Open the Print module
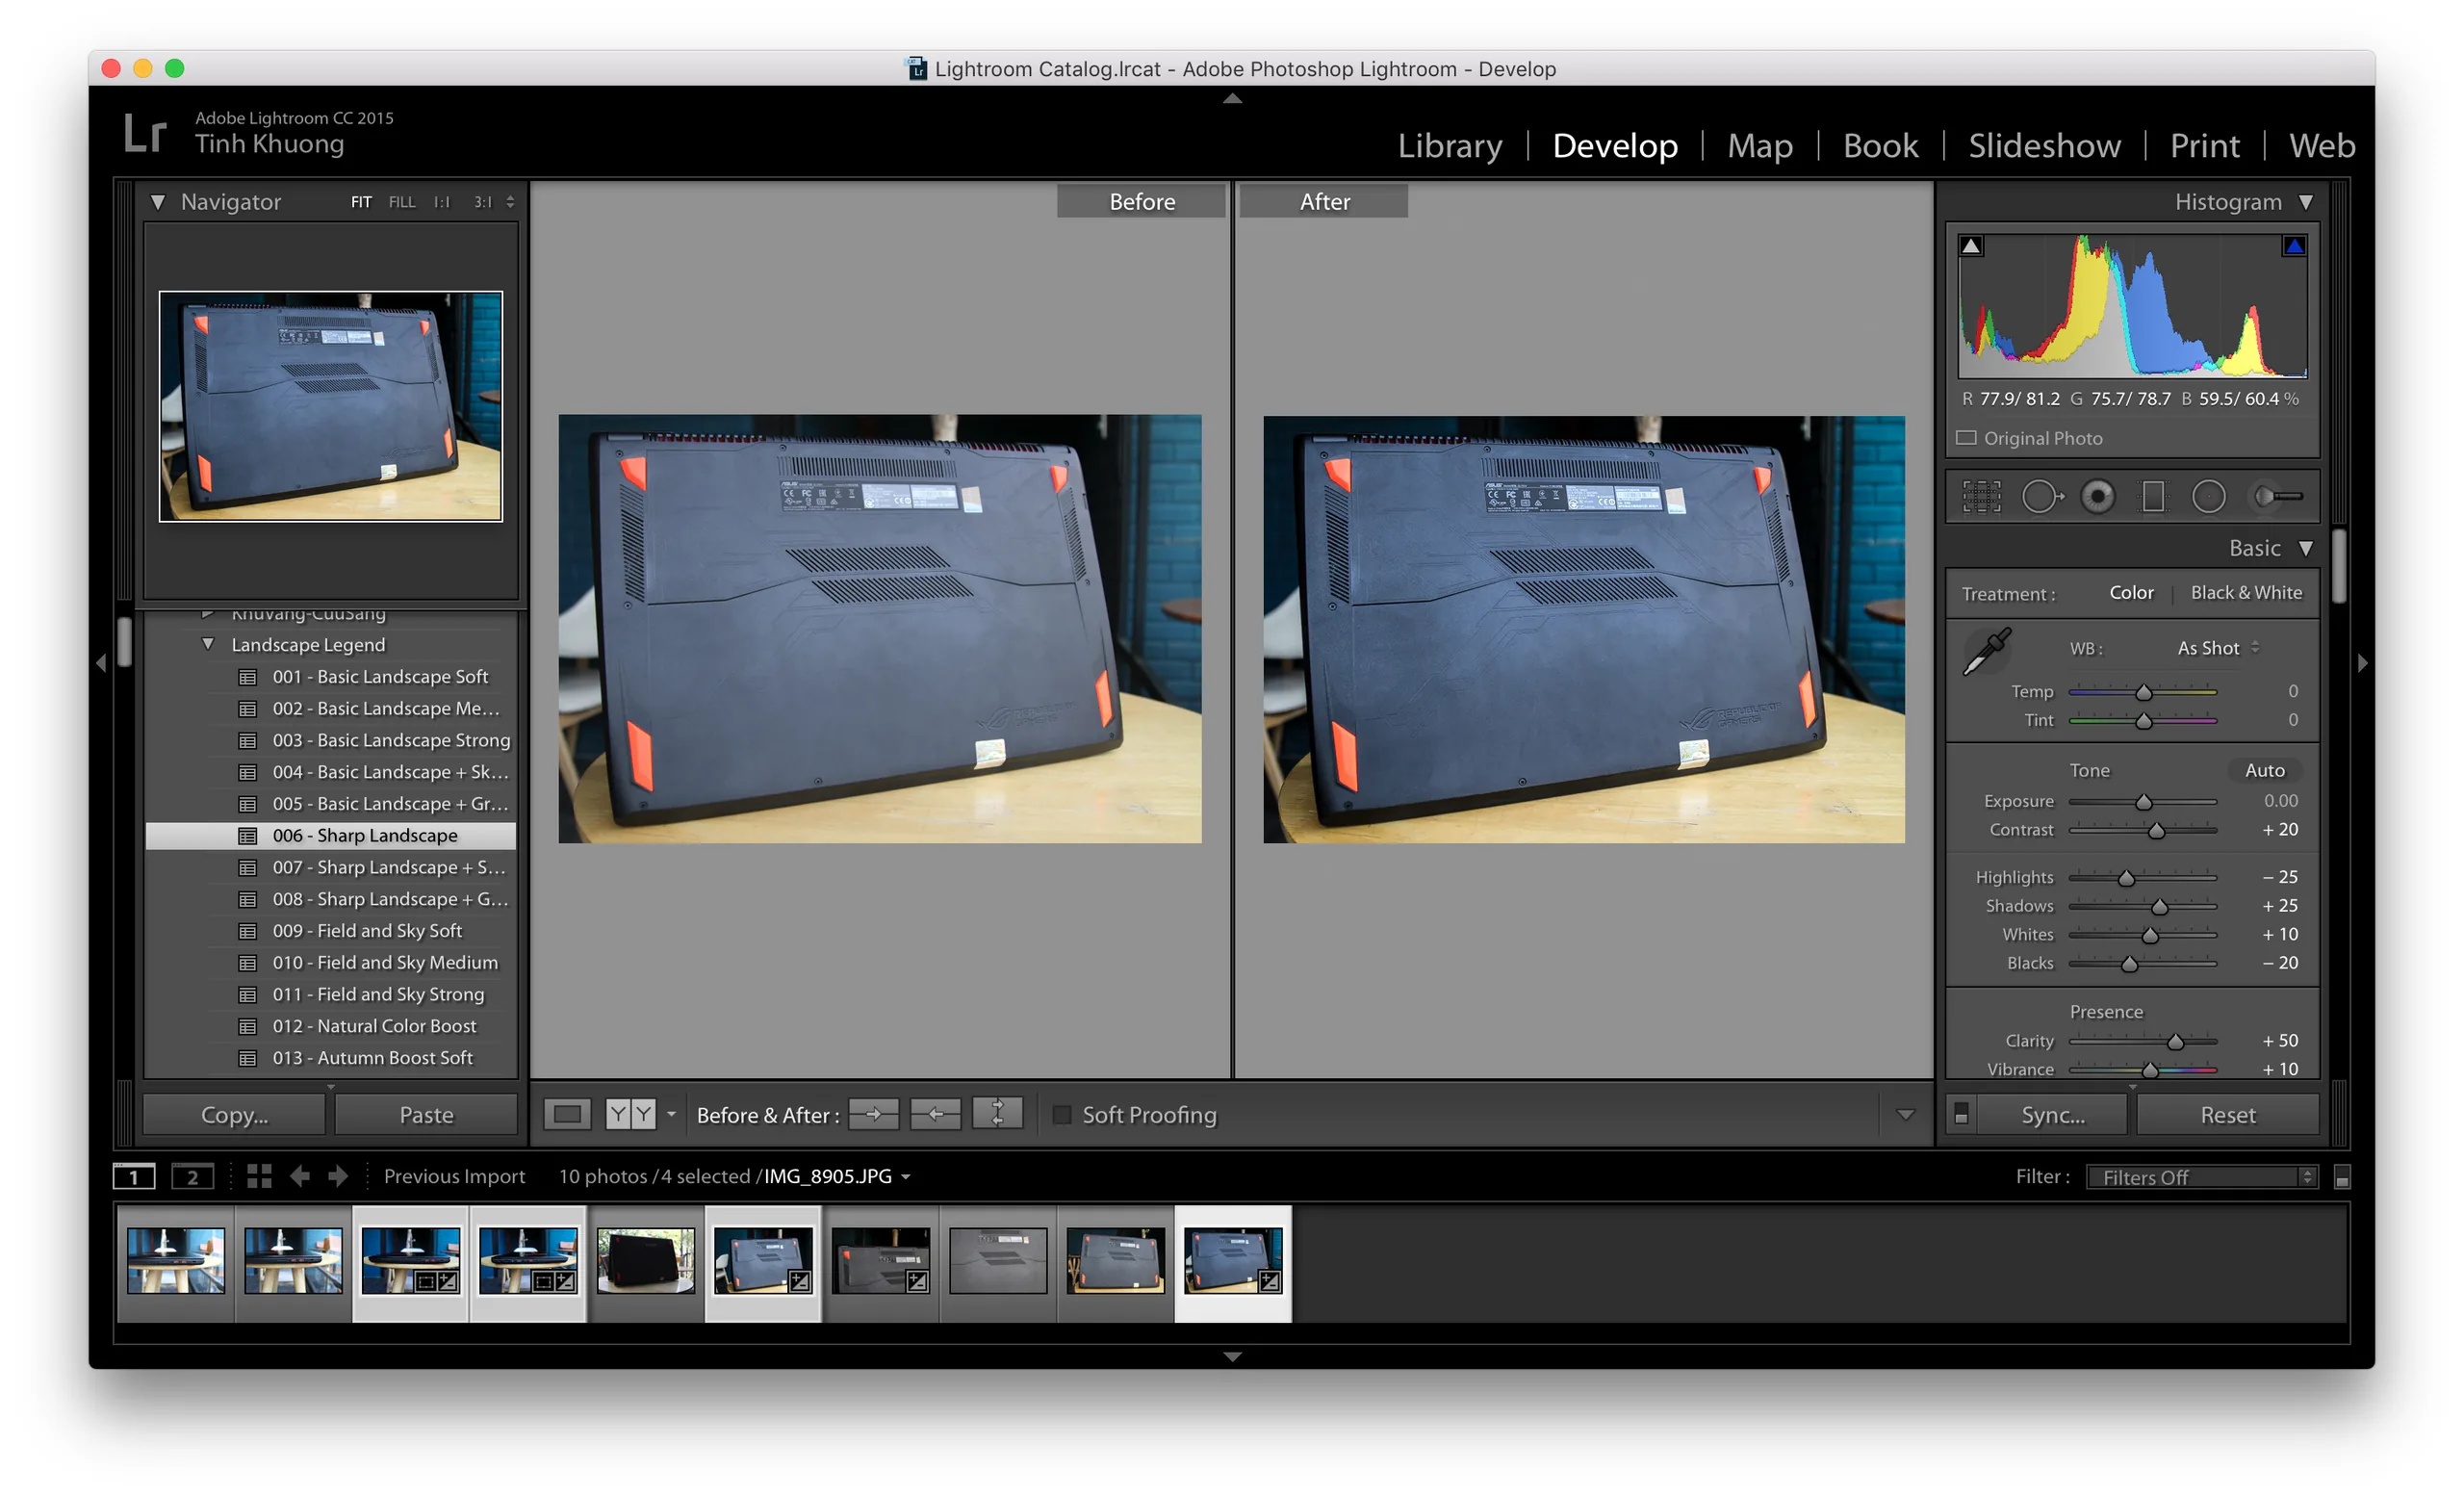2464x1496 pixels. tap(2204, 146)
